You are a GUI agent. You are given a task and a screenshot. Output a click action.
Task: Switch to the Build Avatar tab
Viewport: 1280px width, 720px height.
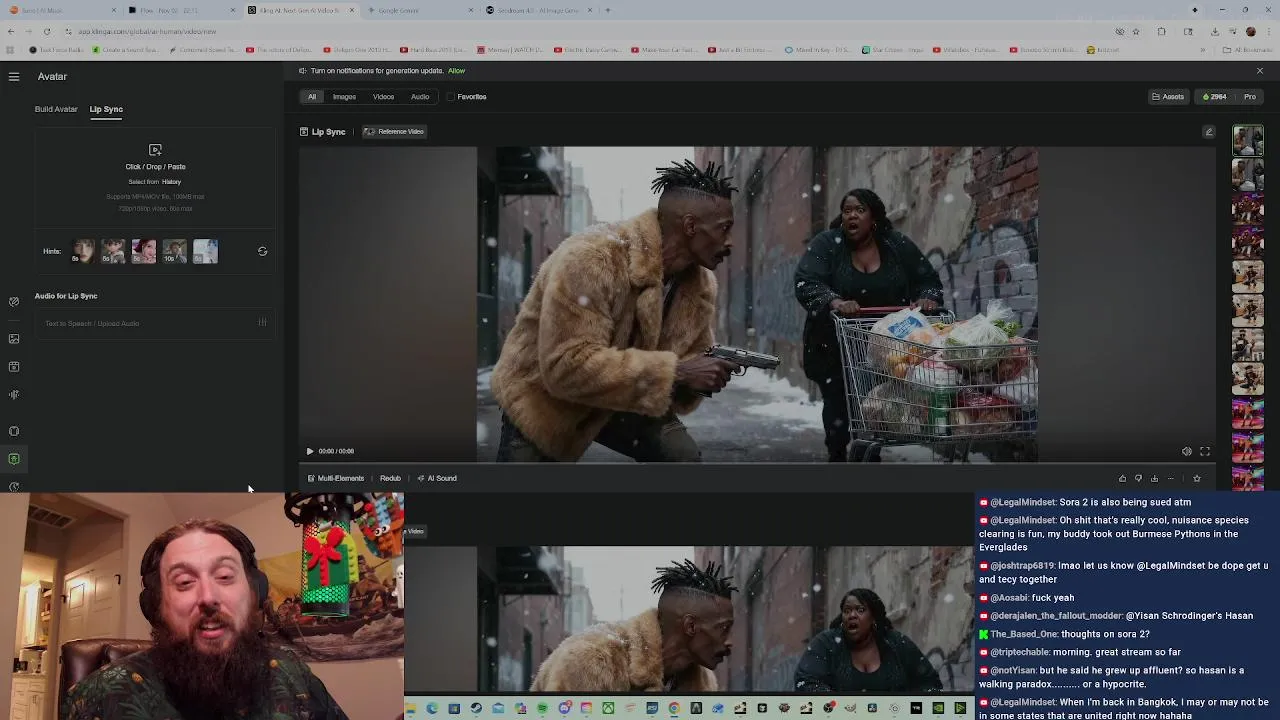pos(56,109)
